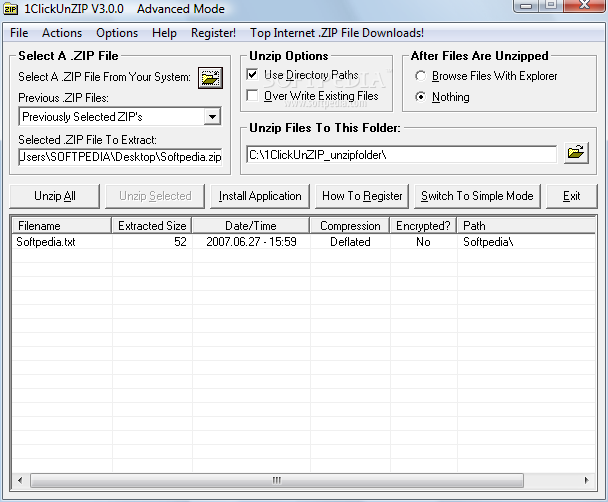Screen dimensions: 608x502
Task: Click the Deflated compression cell
Action: coord(350,242)
